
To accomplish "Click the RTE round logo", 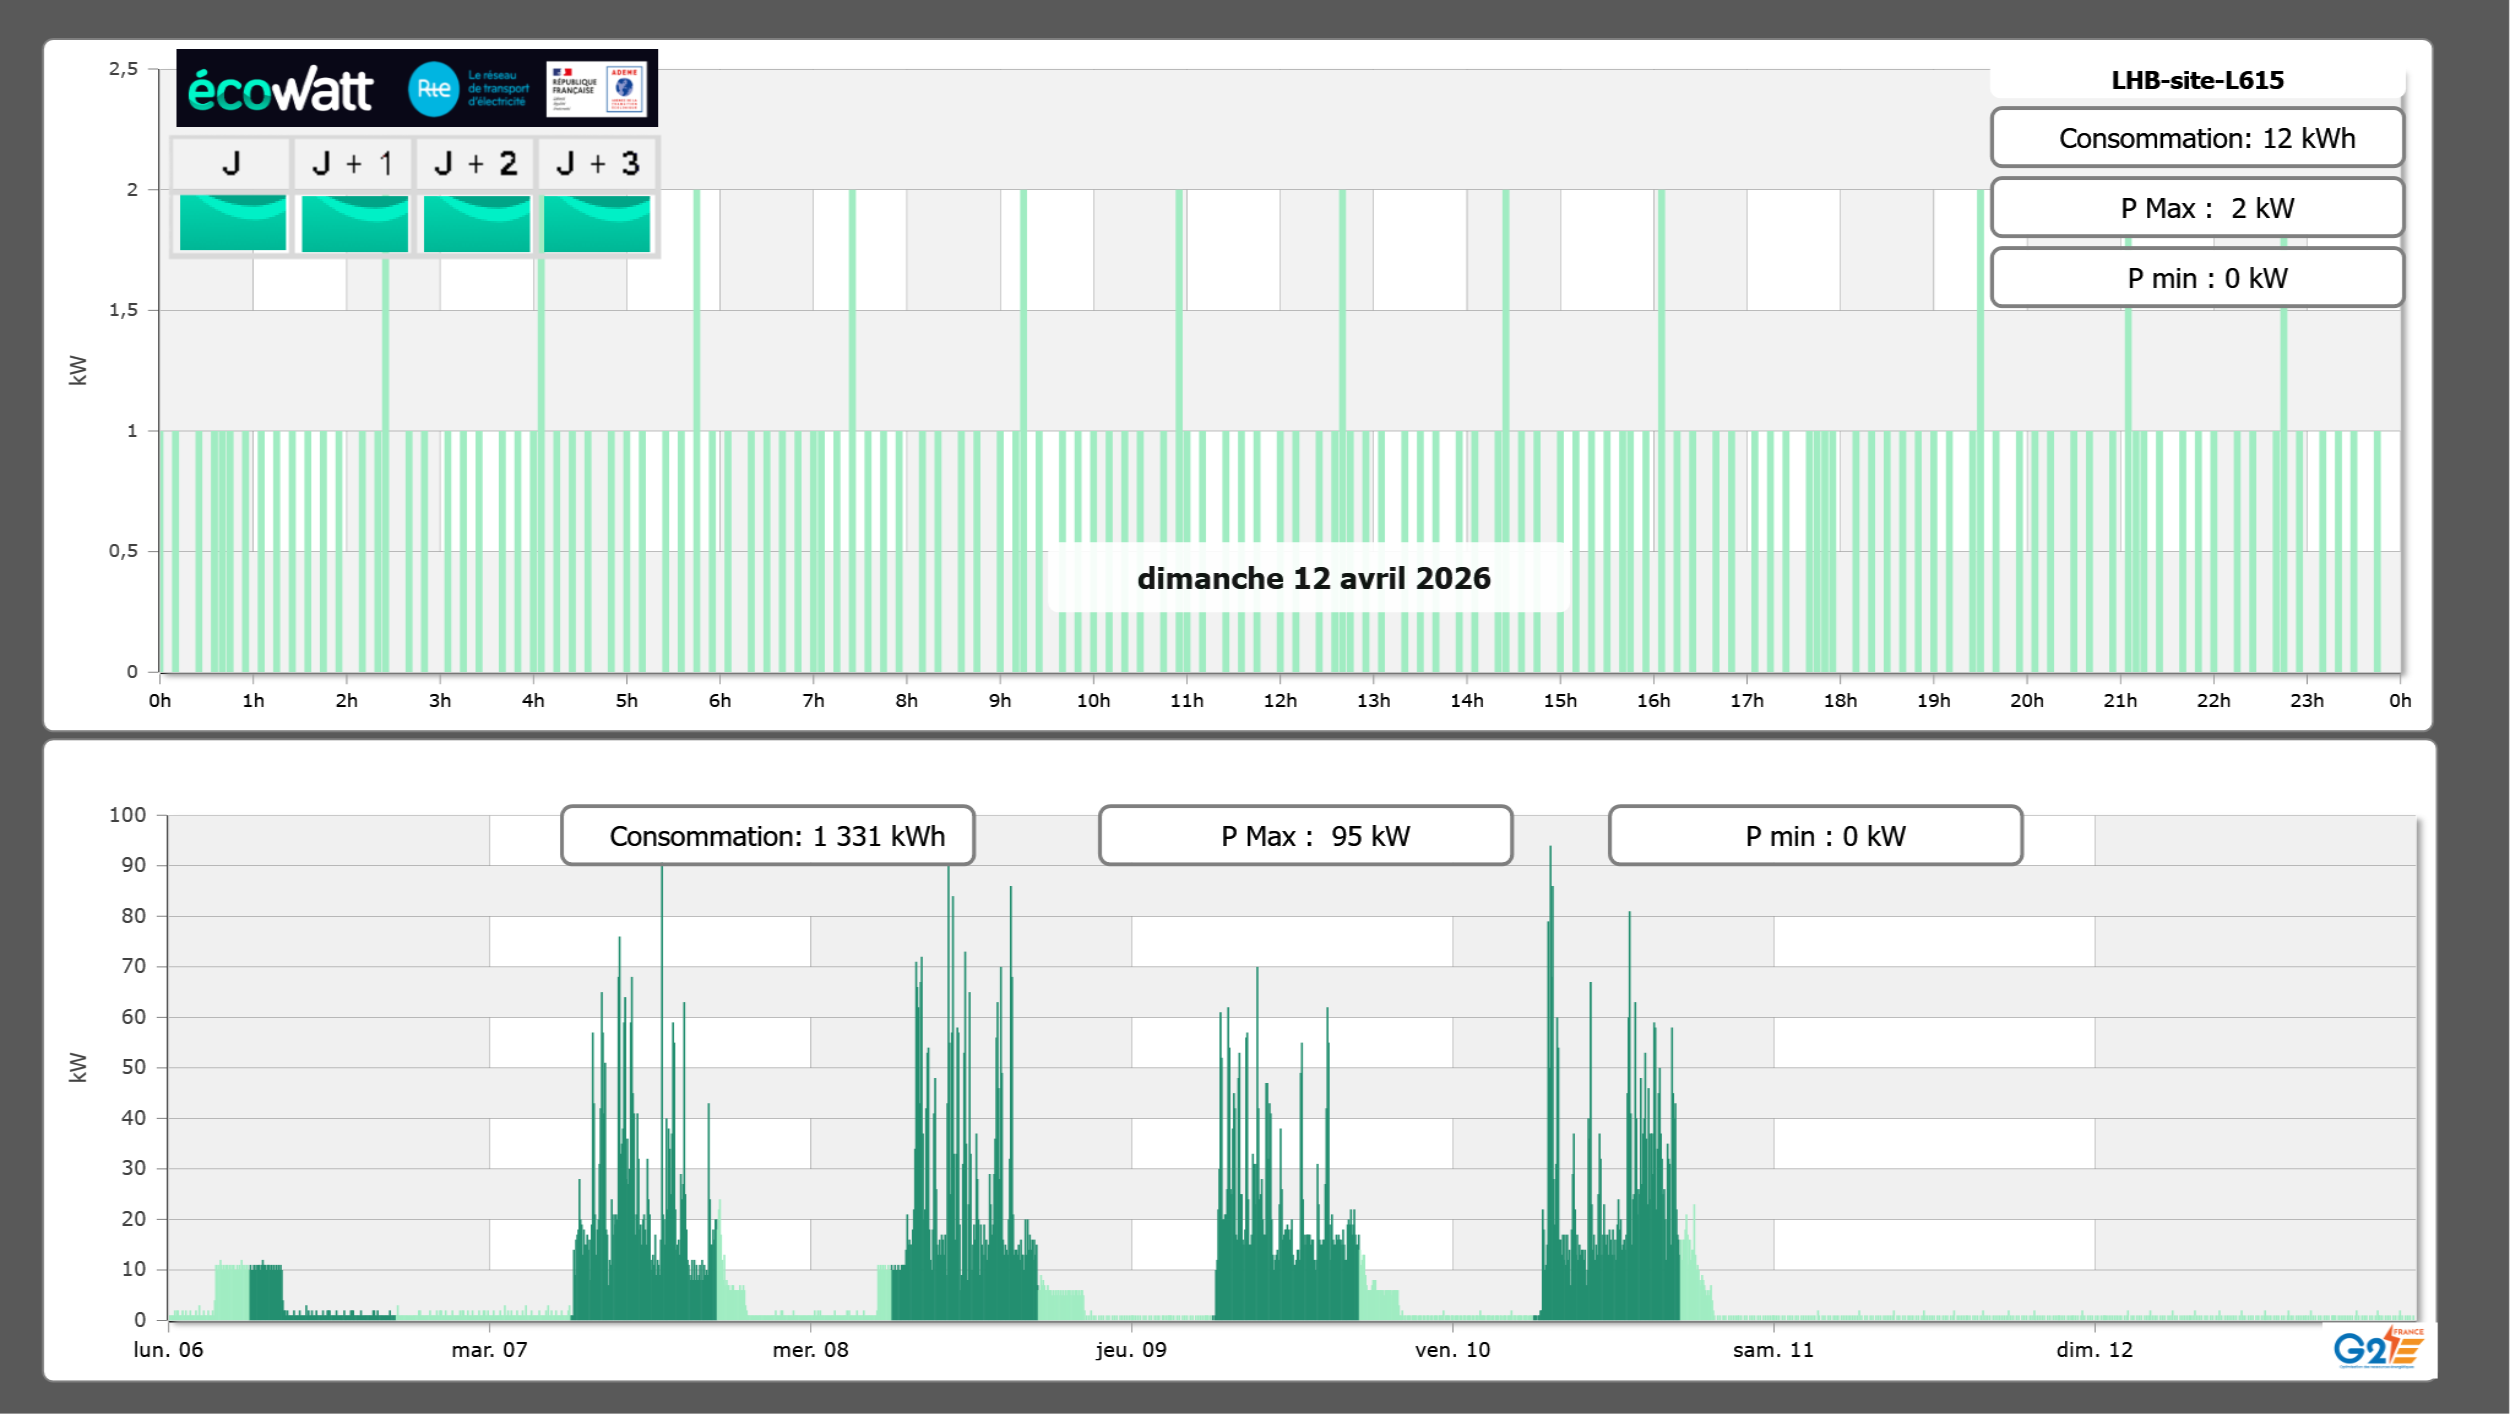I will pos(433,89).
